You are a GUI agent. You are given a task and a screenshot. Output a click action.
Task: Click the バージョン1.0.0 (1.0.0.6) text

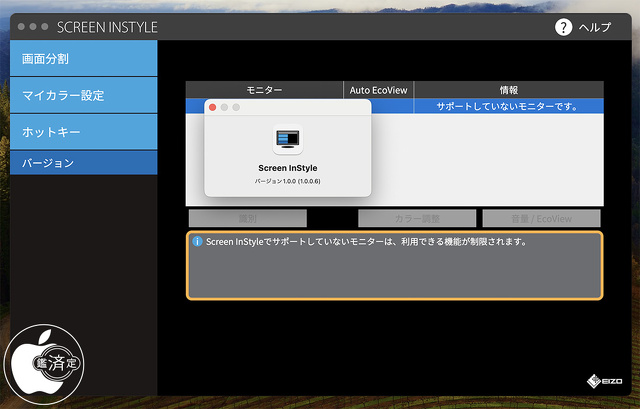(287, 181)
